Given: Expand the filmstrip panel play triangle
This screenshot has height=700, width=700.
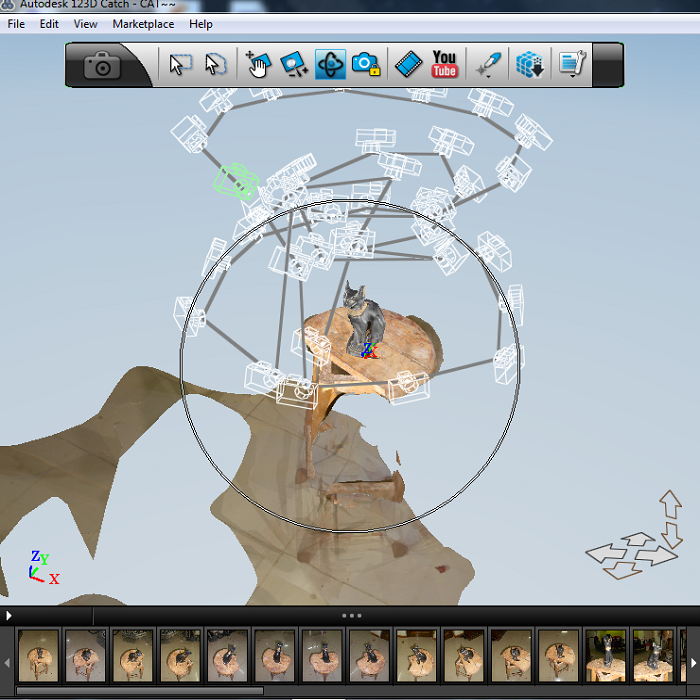Looking at the screenshot, I should pyautogui.click(x=8, y=616).
